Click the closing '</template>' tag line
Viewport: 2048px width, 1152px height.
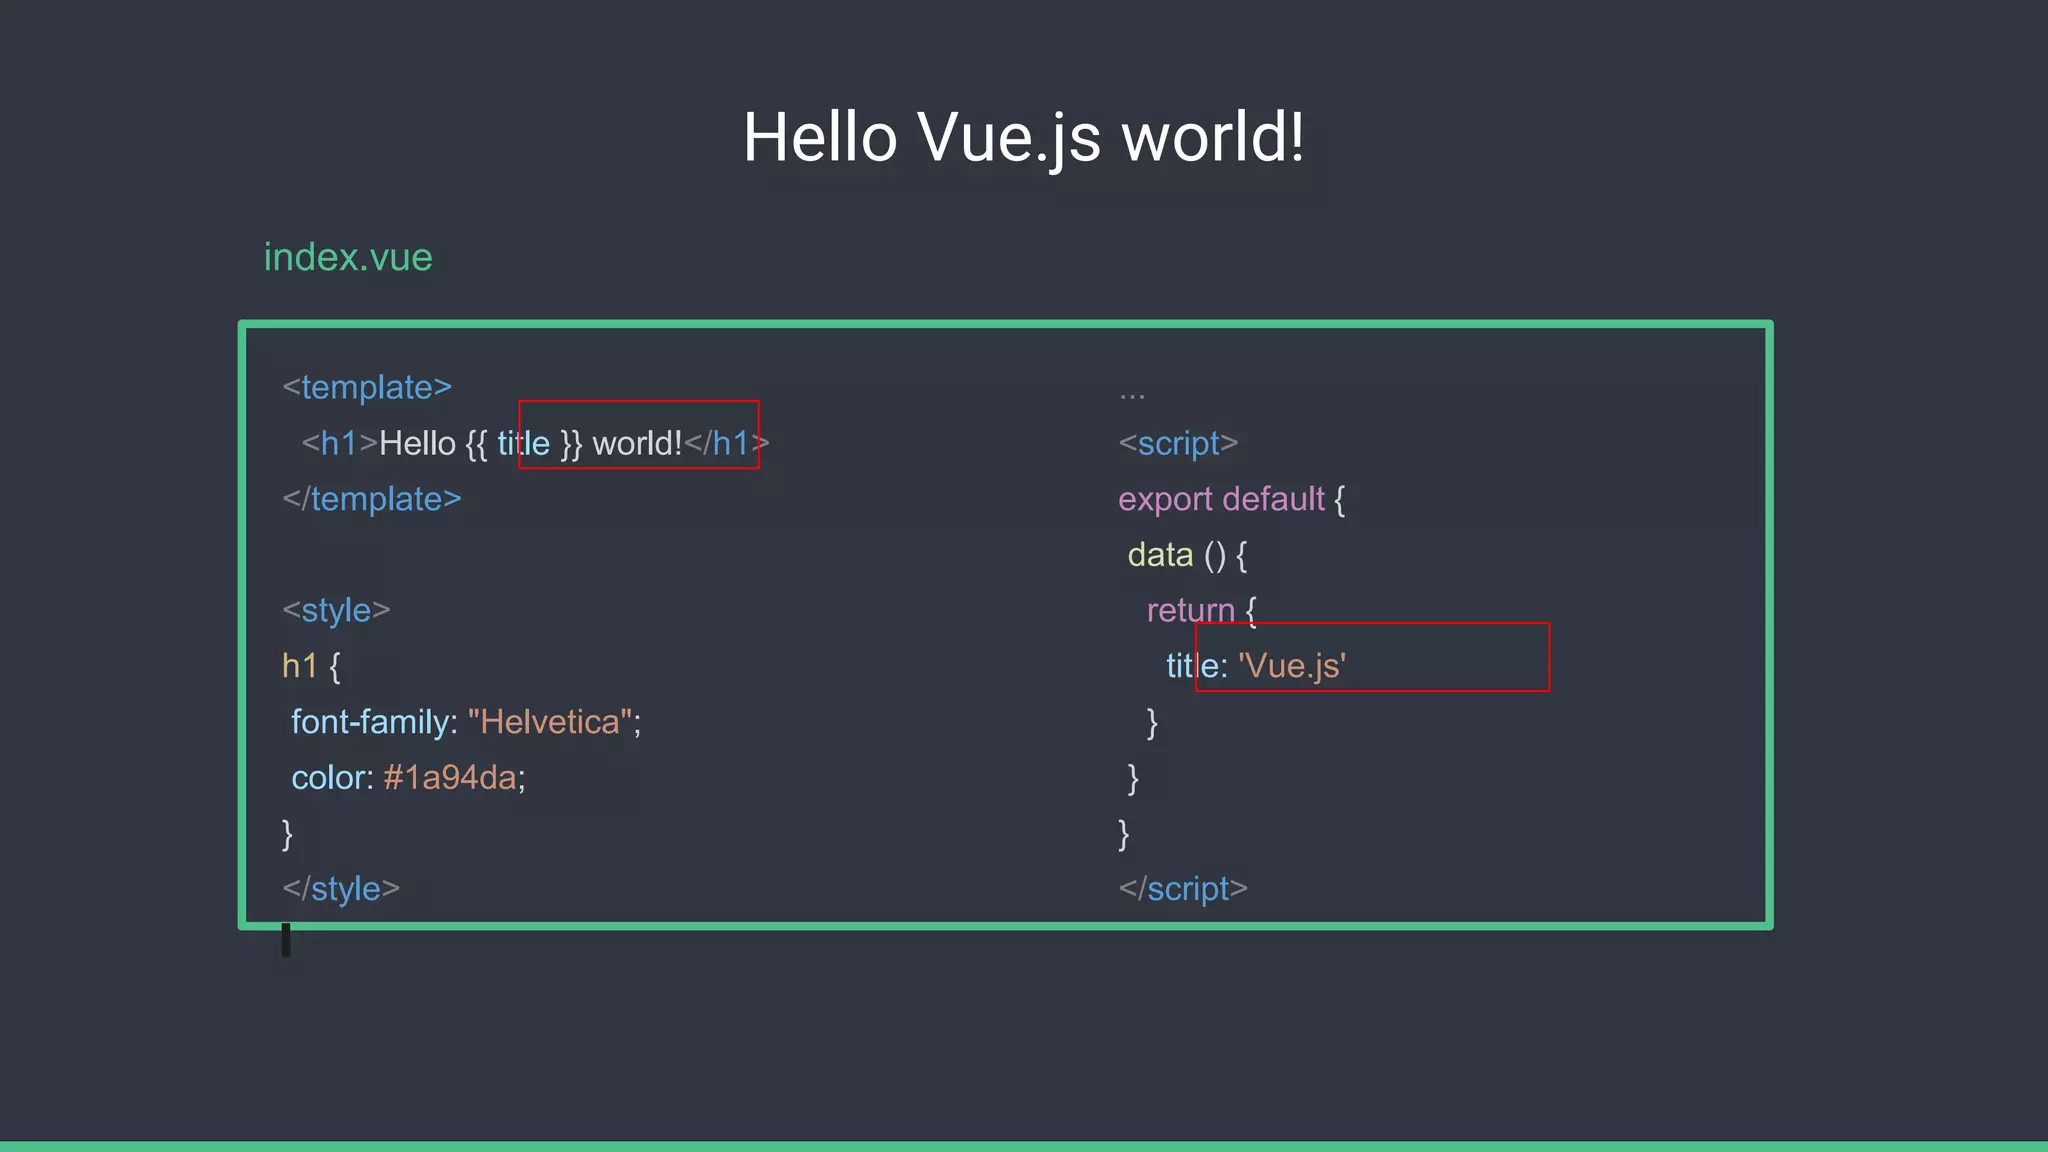[372, 499]
